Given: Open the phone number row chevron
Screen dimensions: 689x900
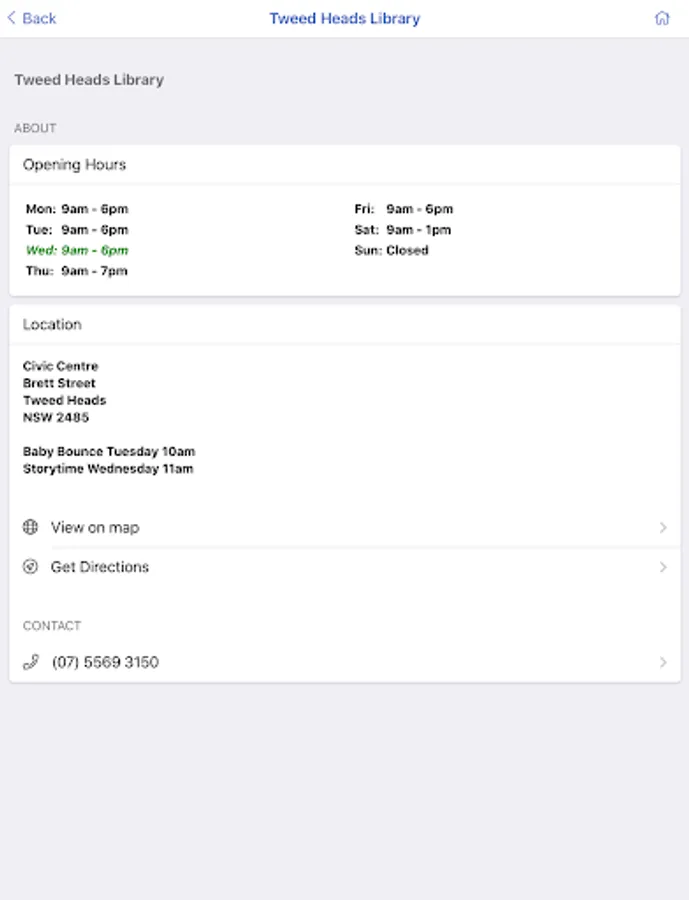Looking at the screenshot, I should coord(663,662).
